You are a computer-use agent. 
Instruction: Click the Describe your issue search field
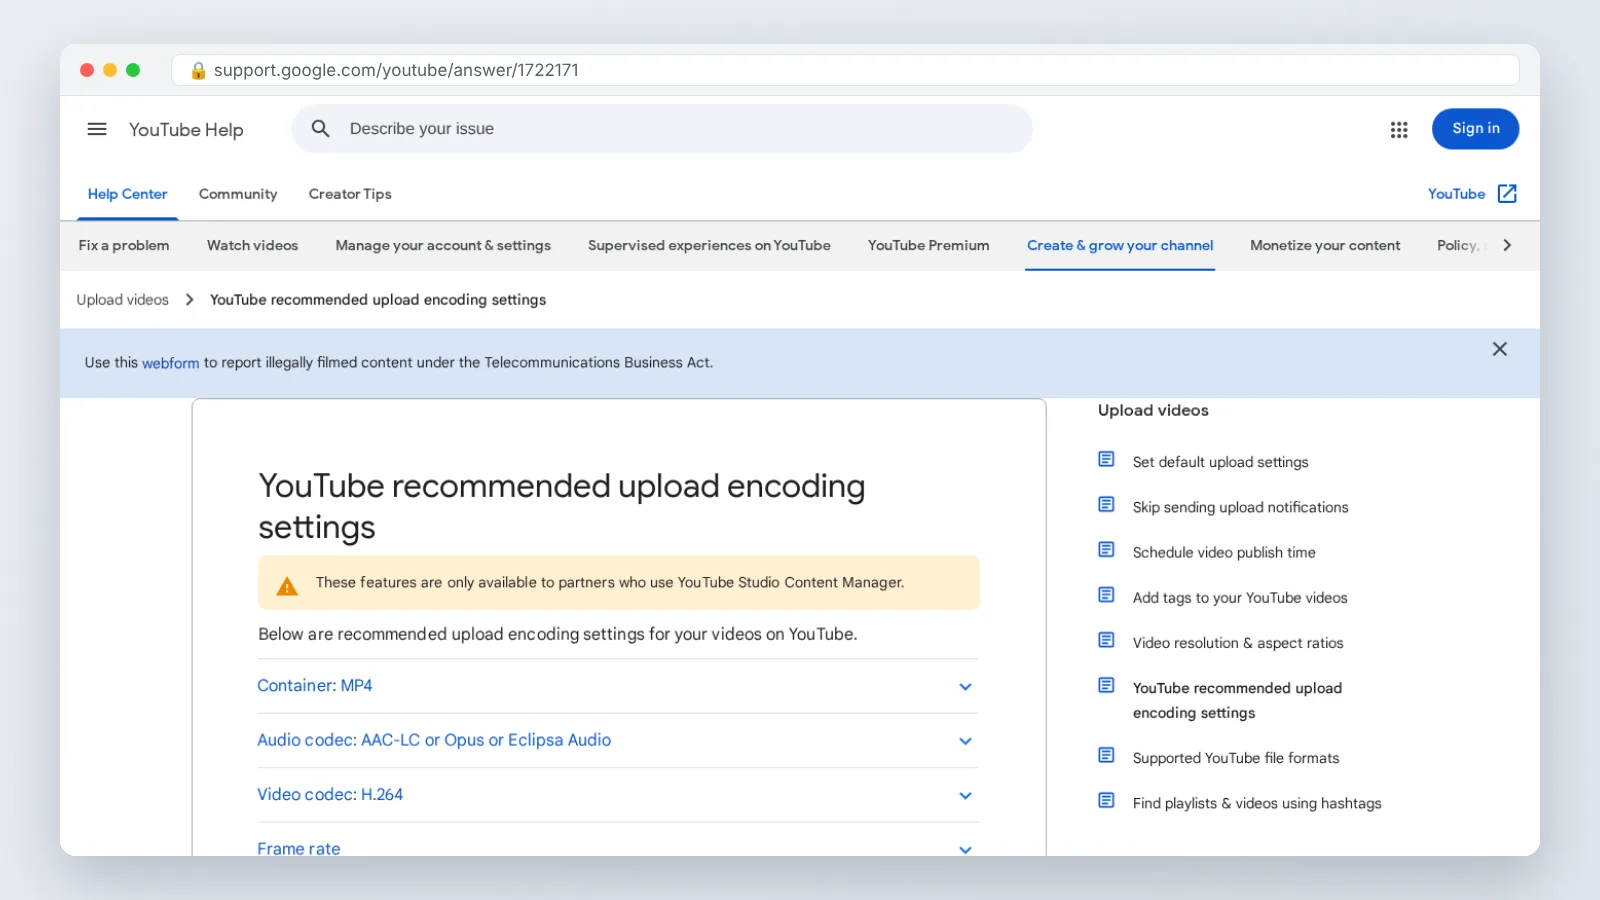click(662, 129)
